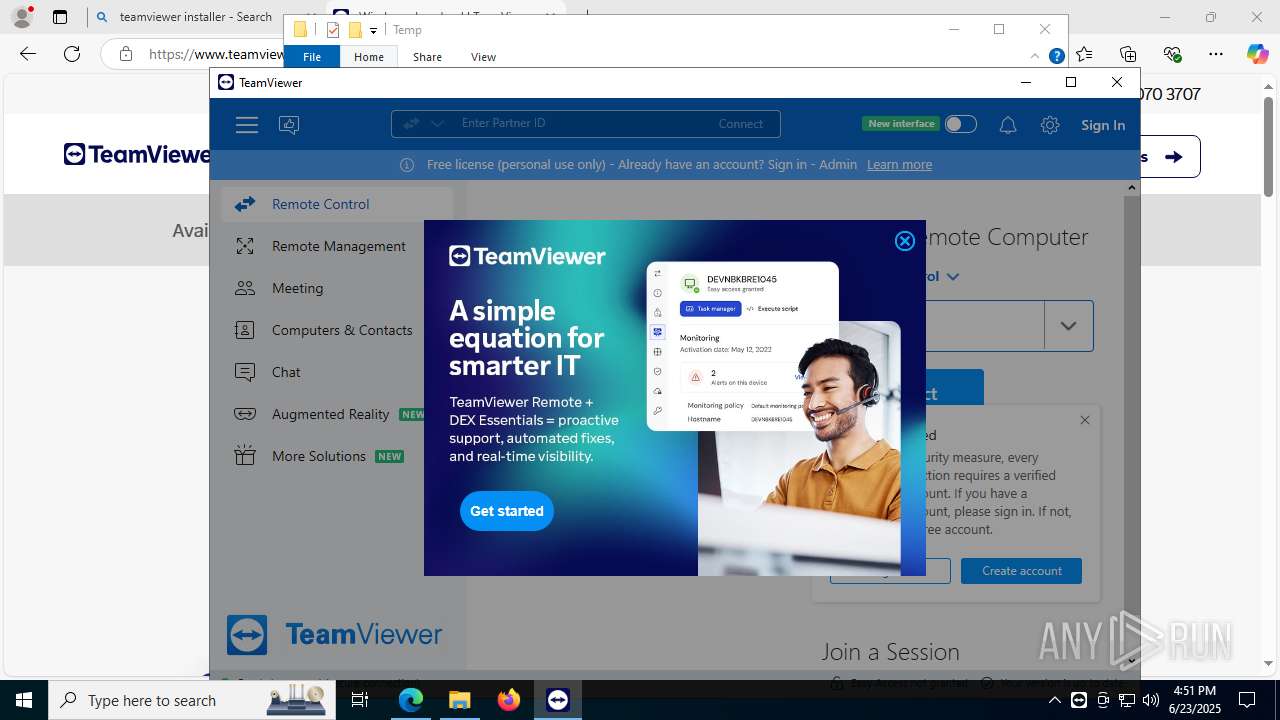
Task: Open the Action Center notifications
Action: click(x=1247, y=700)
